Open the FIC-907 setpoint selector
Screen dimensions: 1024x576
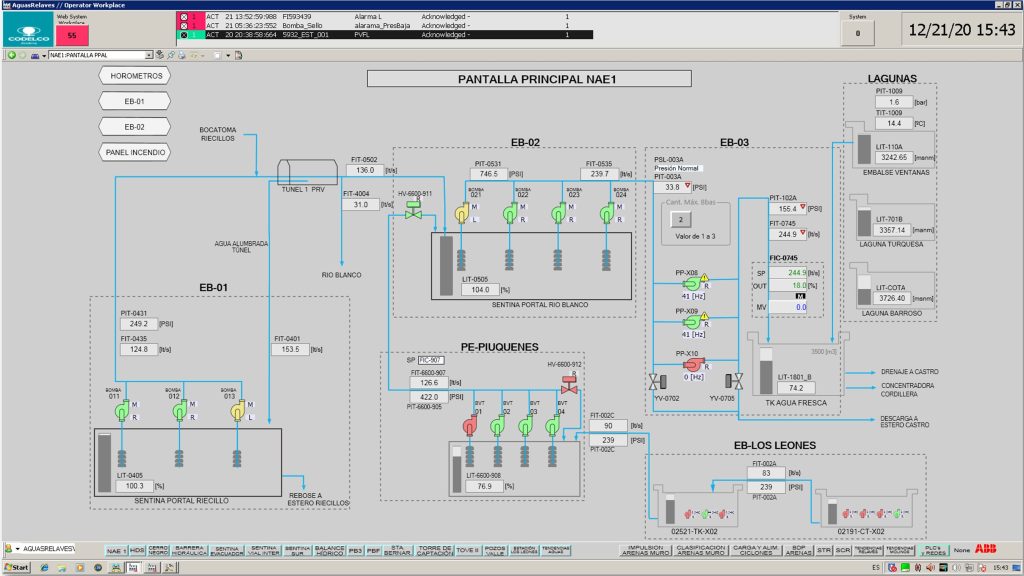pos(430,360)
